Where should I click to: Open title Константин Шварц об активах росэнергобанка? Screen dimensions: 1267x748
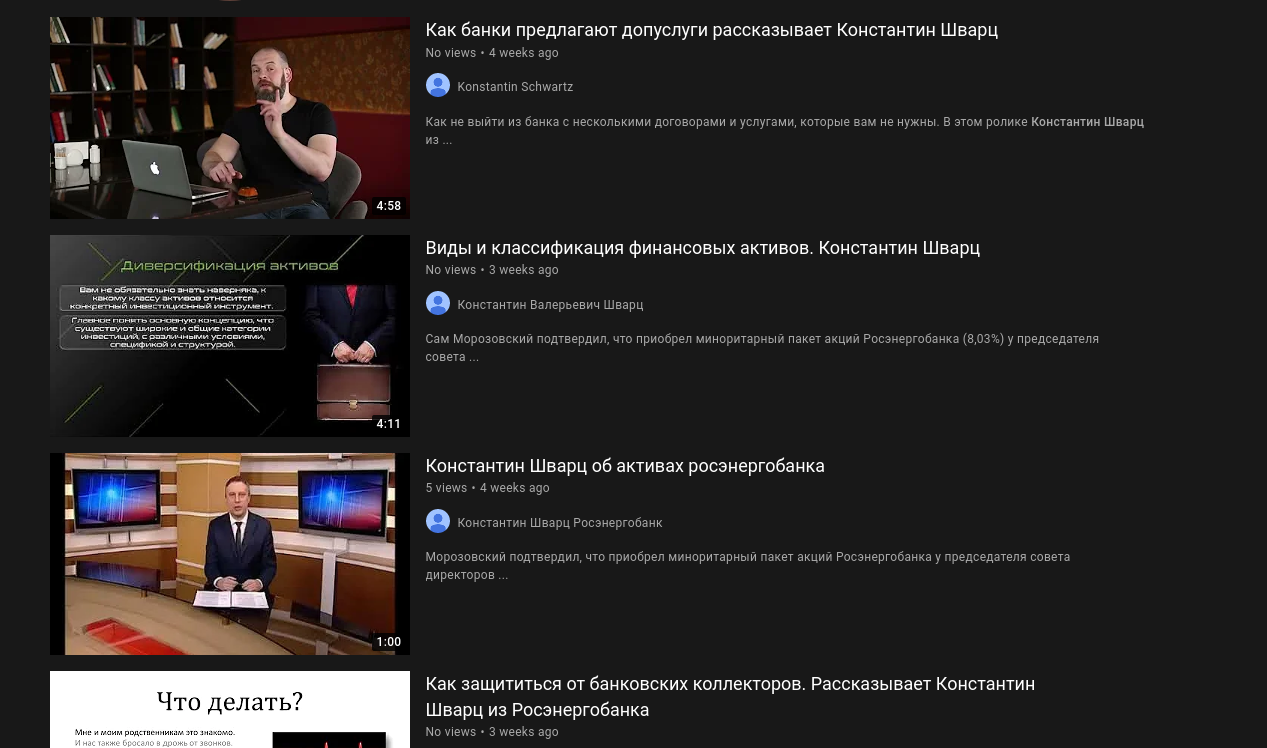pyautogui.click(x=625, y=466)
